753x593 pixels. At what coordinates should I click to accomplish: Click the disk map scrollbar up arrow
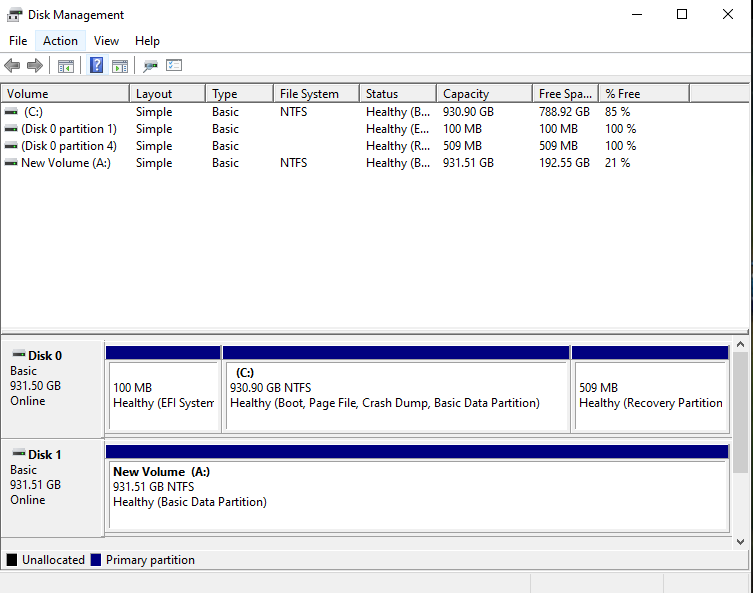(740, 344)
